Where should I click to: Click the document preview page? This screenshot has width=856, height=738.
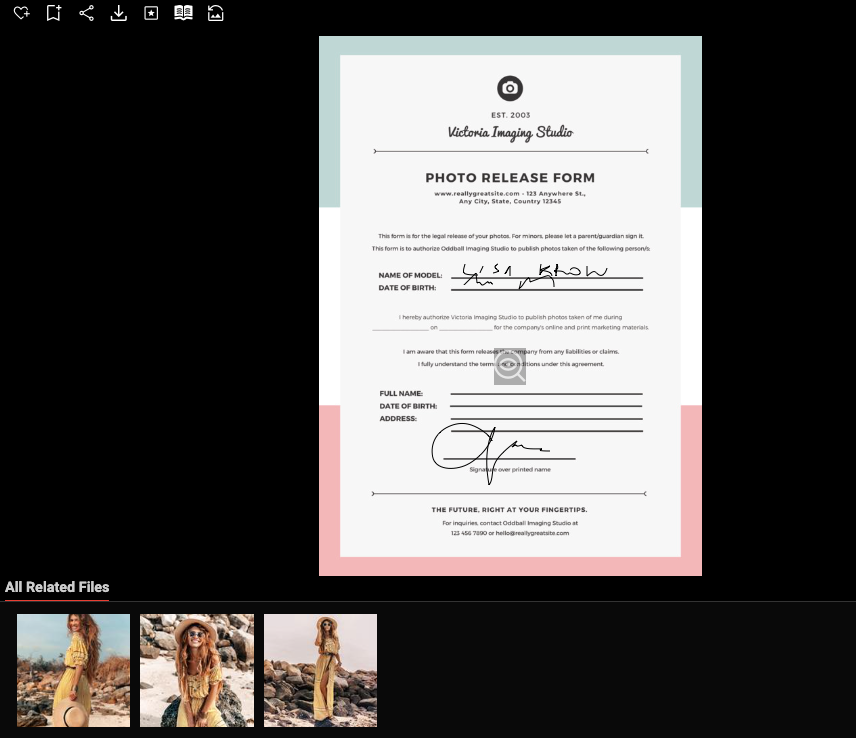[x=510, y=305]
